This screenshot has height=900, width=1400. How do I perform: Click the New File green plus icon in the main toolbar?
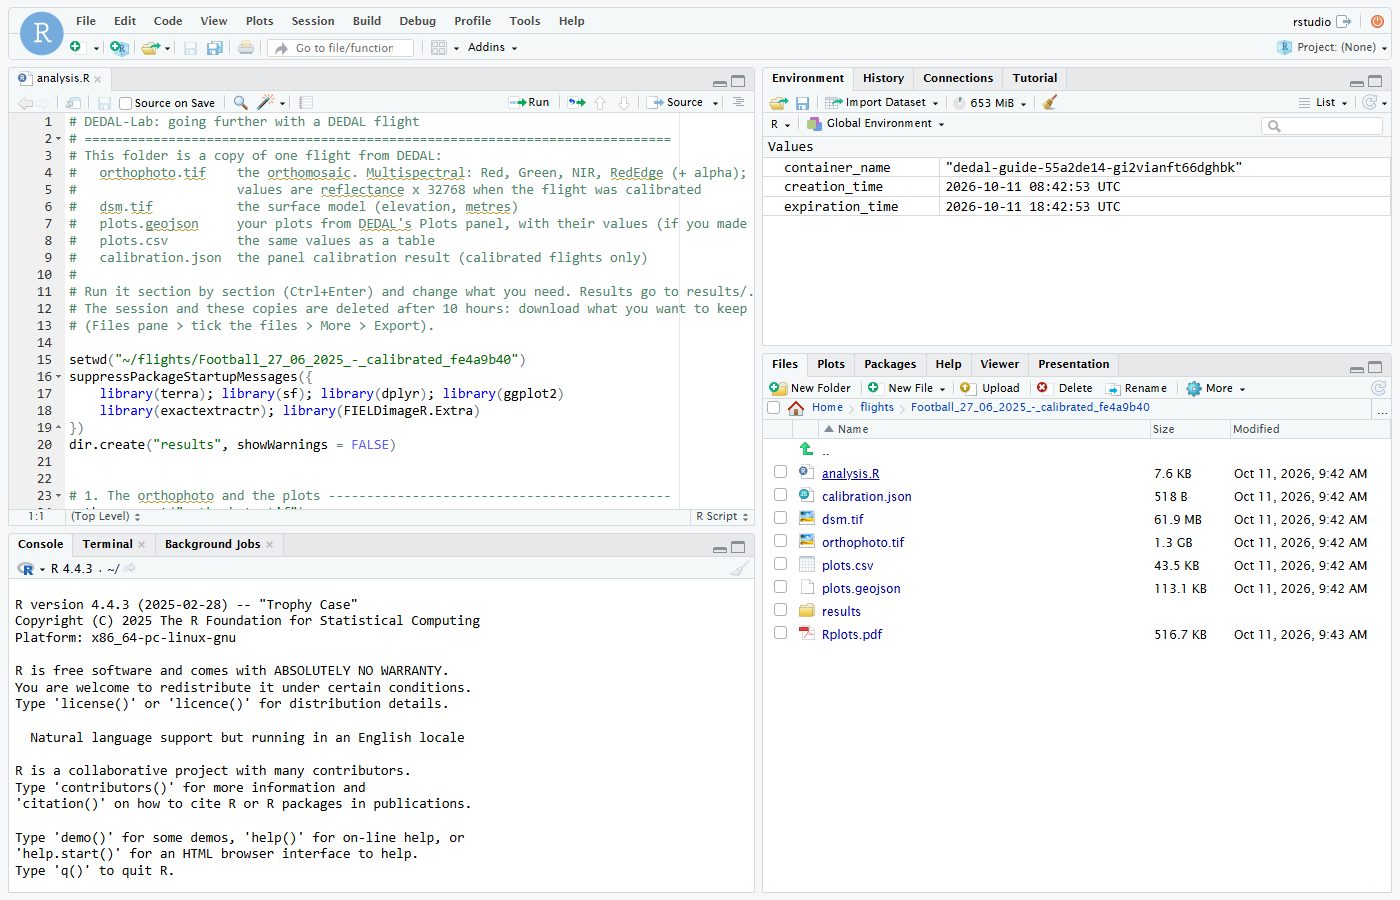pos(75,47)
